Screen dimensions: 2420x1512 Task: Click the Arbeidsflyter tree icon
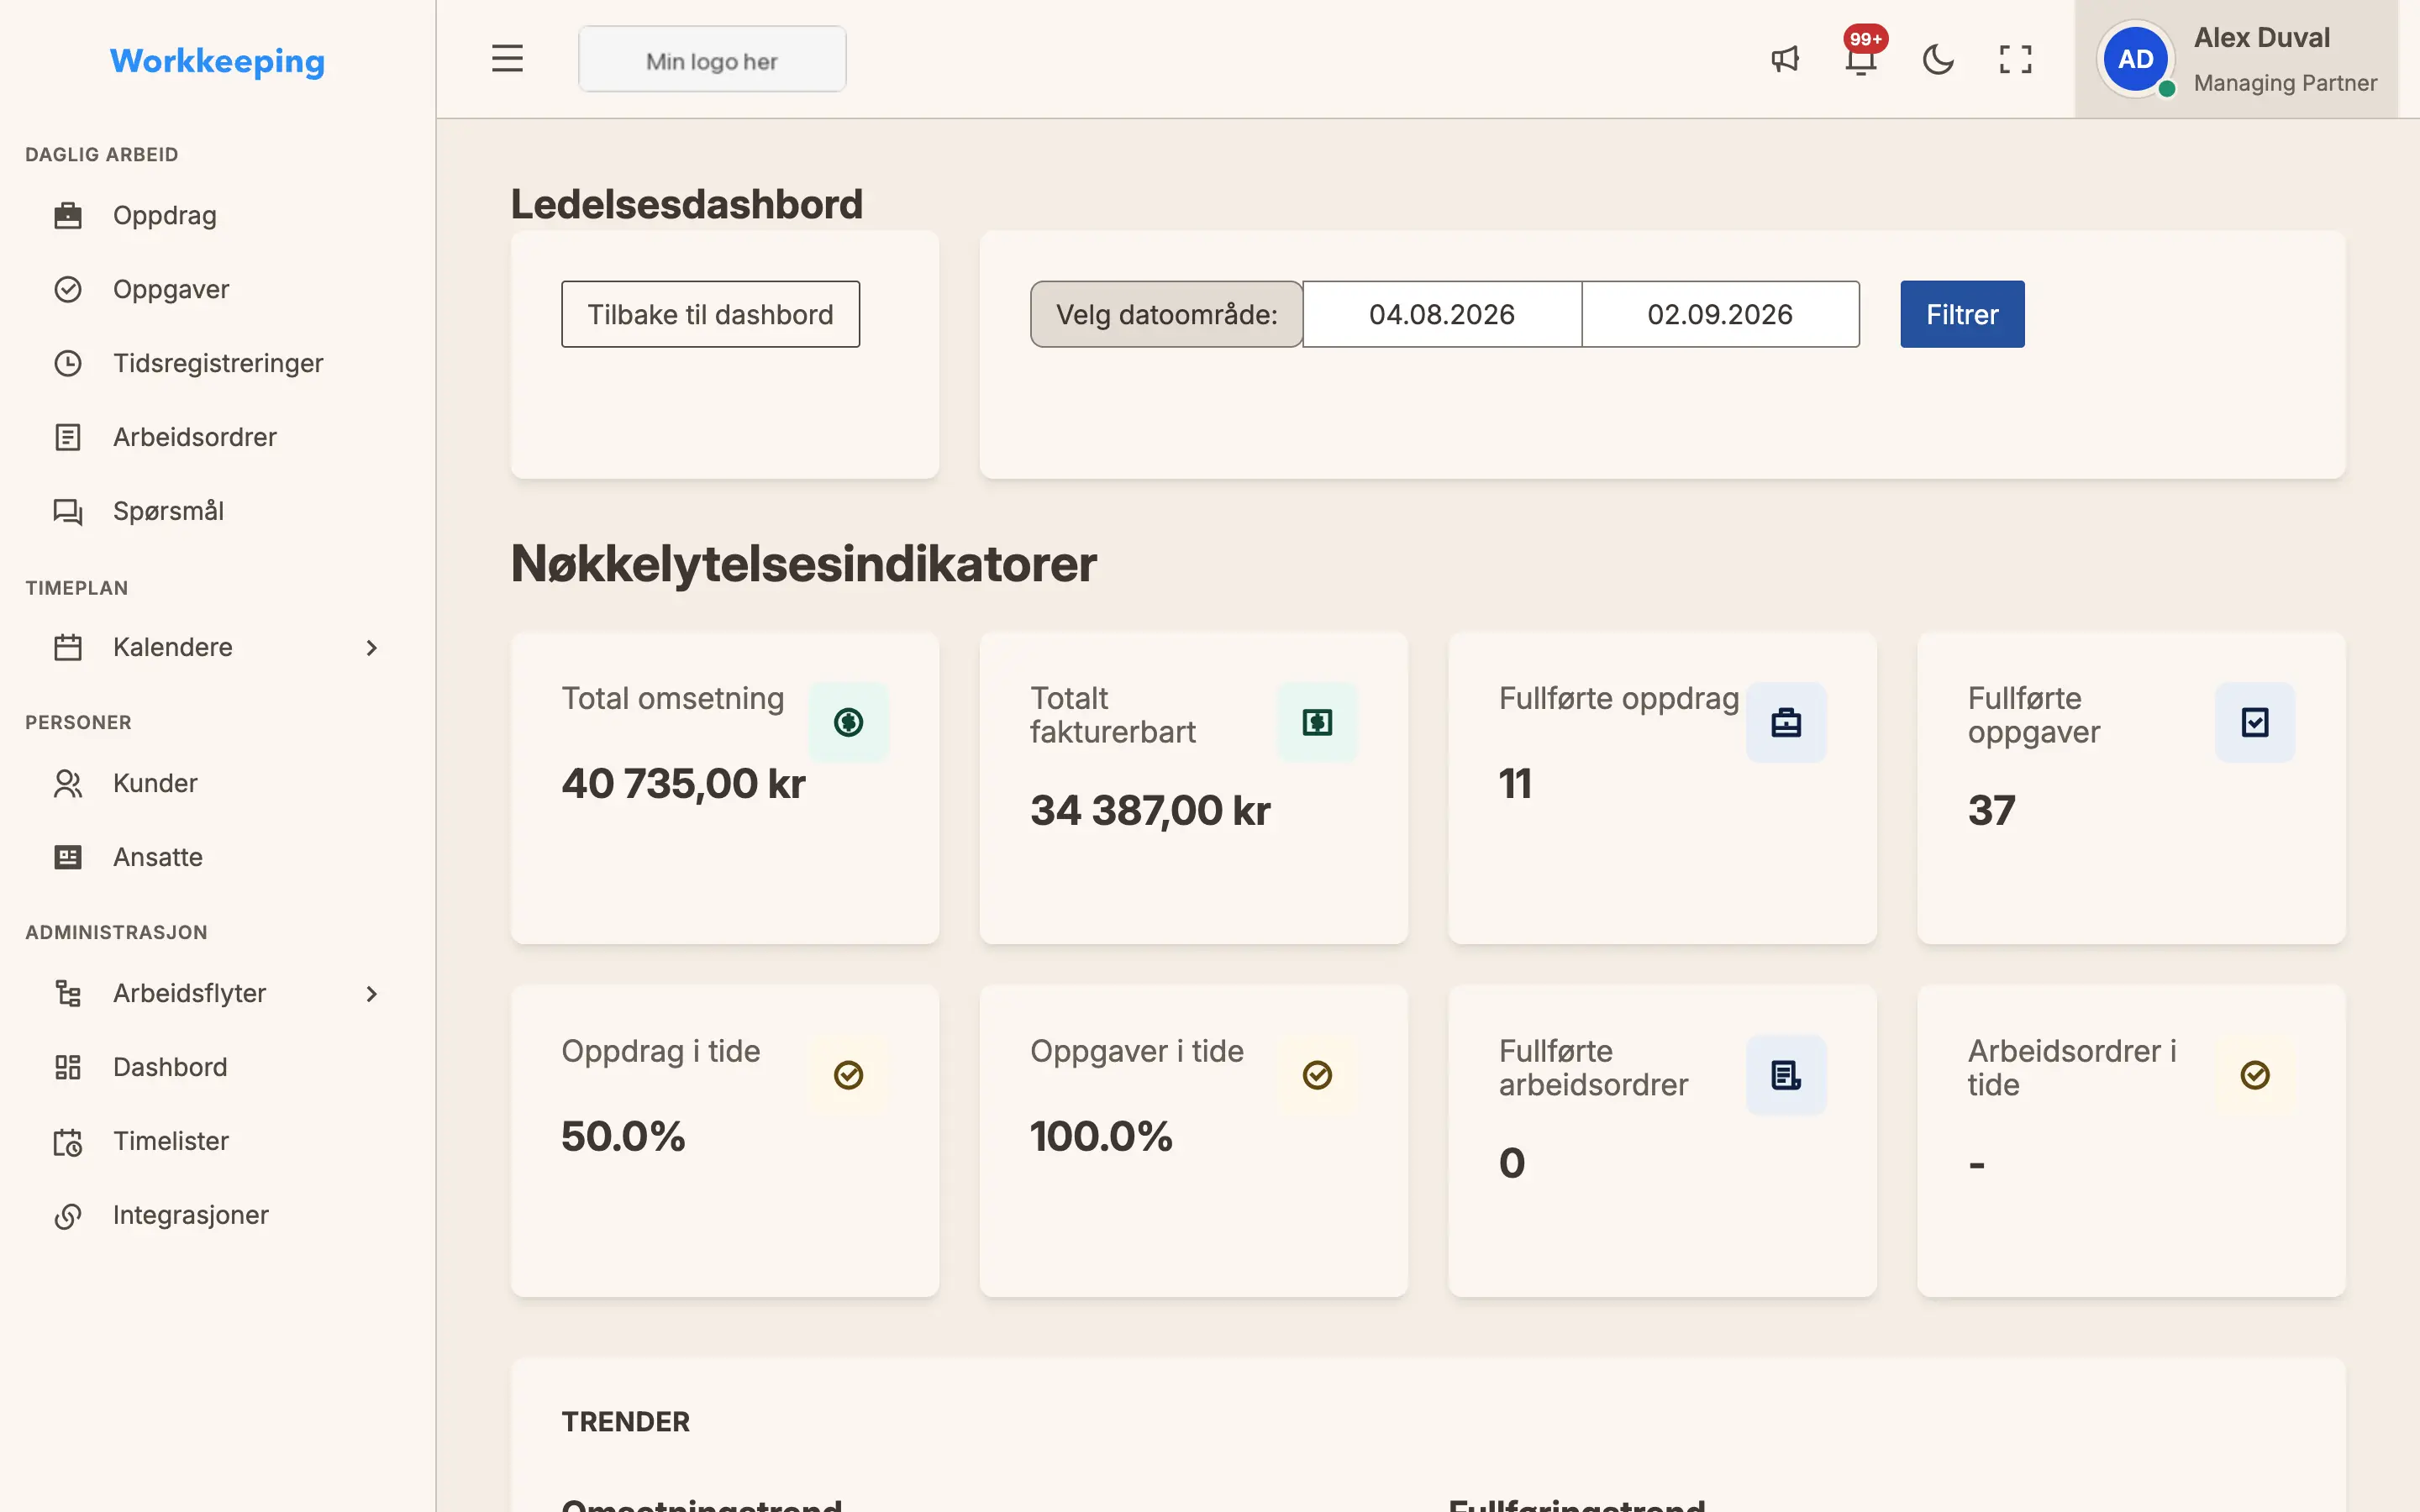click(67, 993)
